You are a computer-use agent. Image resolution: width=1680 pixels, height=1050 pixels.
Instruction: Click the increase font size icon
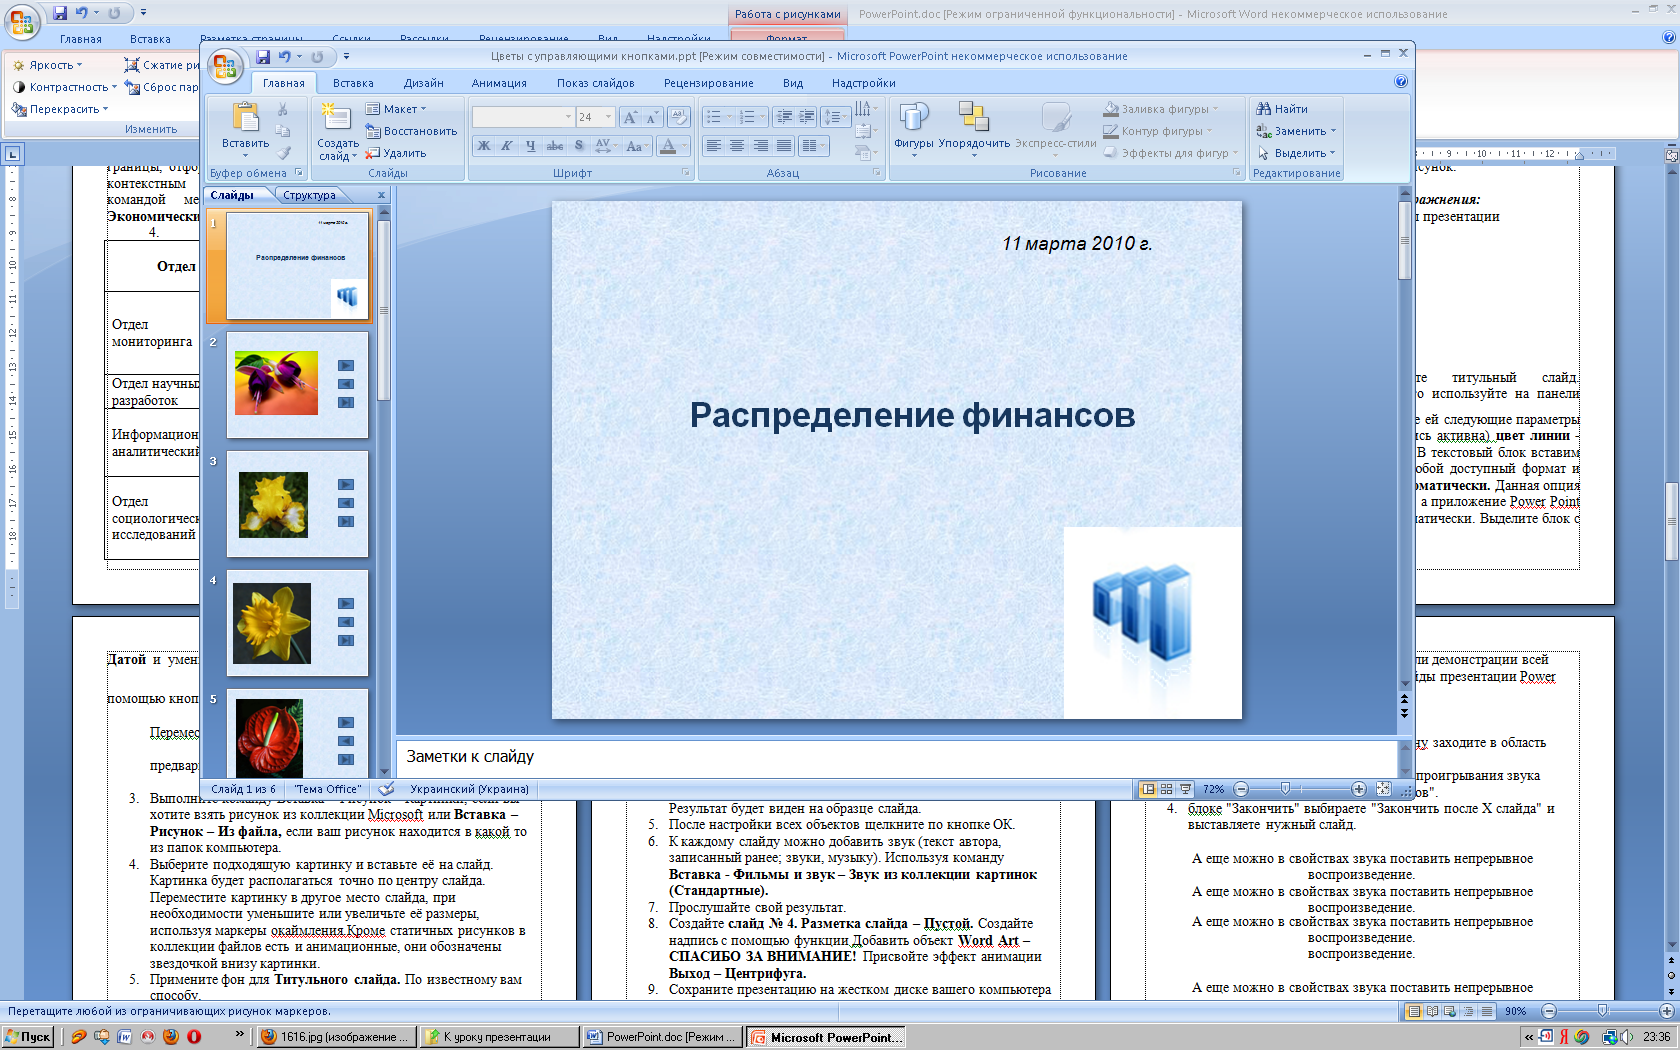click(630, 118)
